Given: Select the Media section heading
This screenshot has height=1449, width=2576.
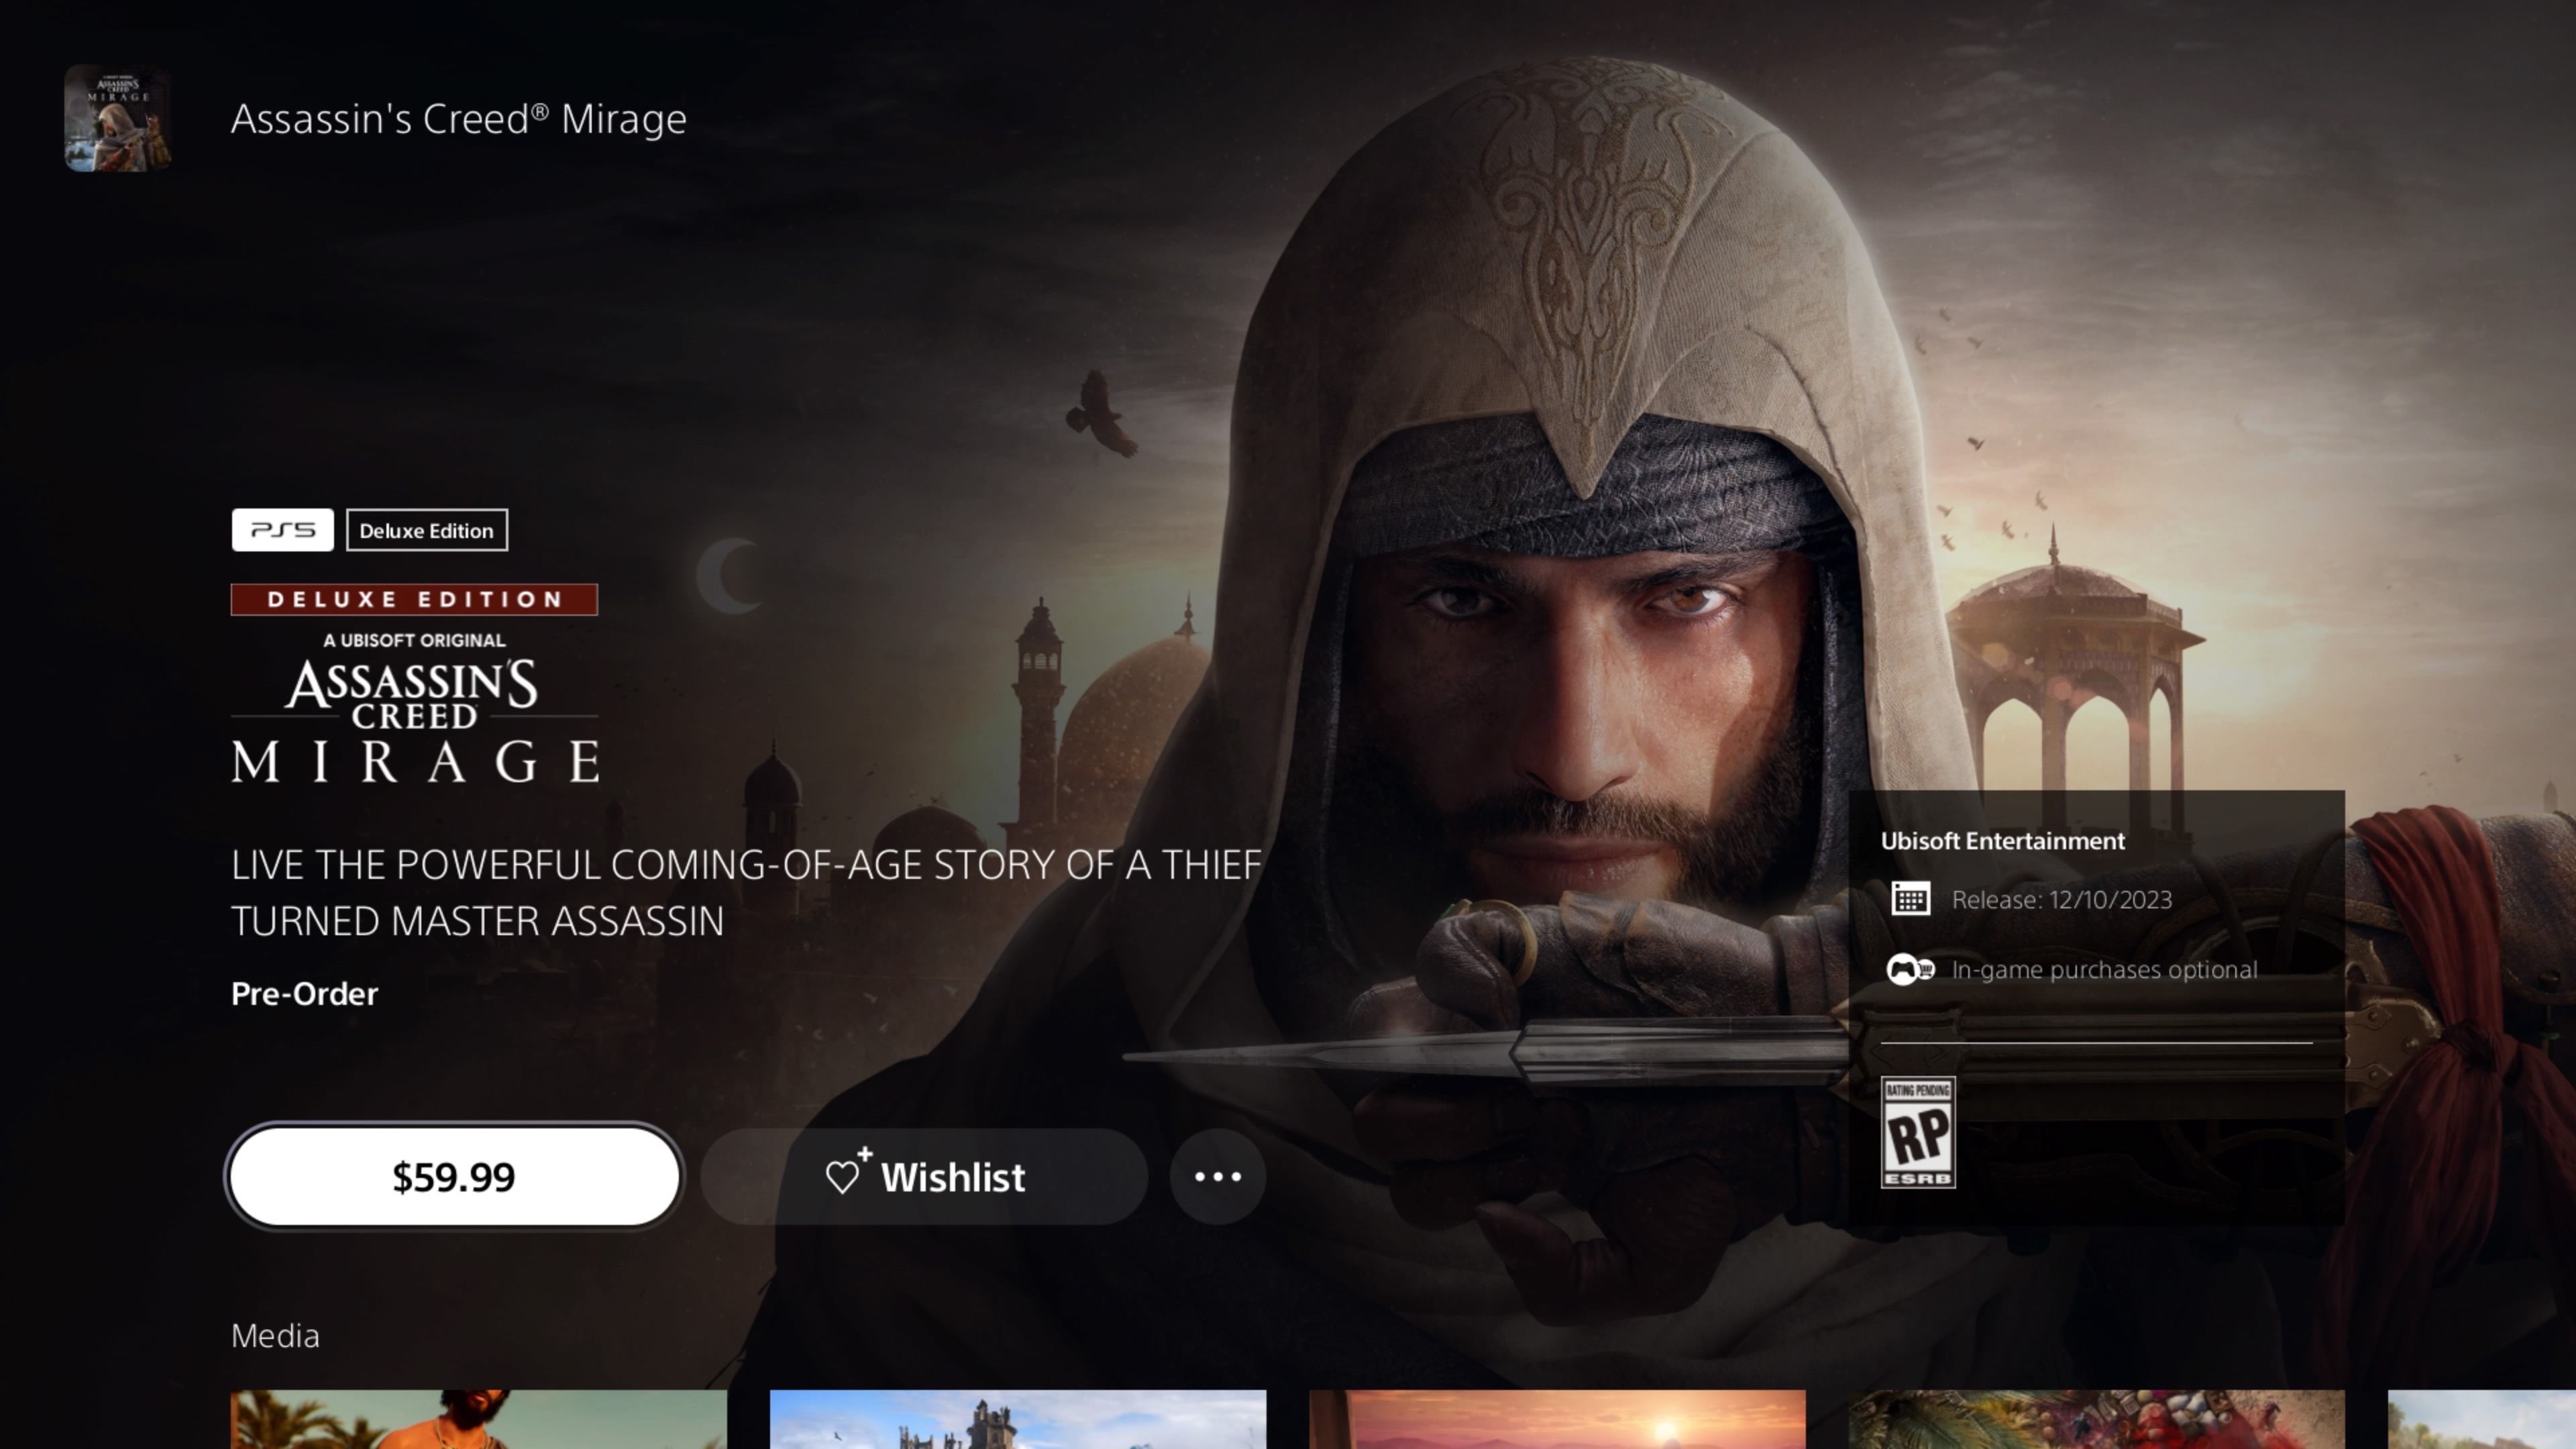Looking at the screenshot, I should (x=275, y=1335).
